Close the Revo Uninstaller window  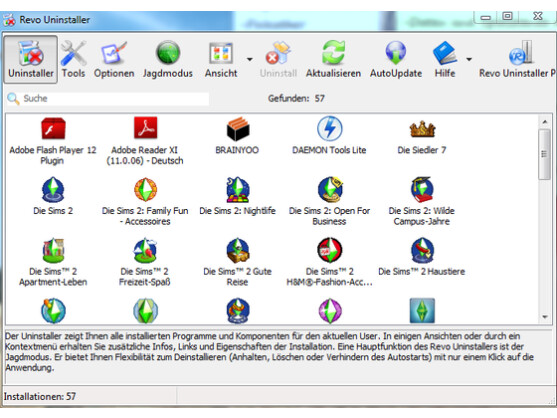coord(537,16)
